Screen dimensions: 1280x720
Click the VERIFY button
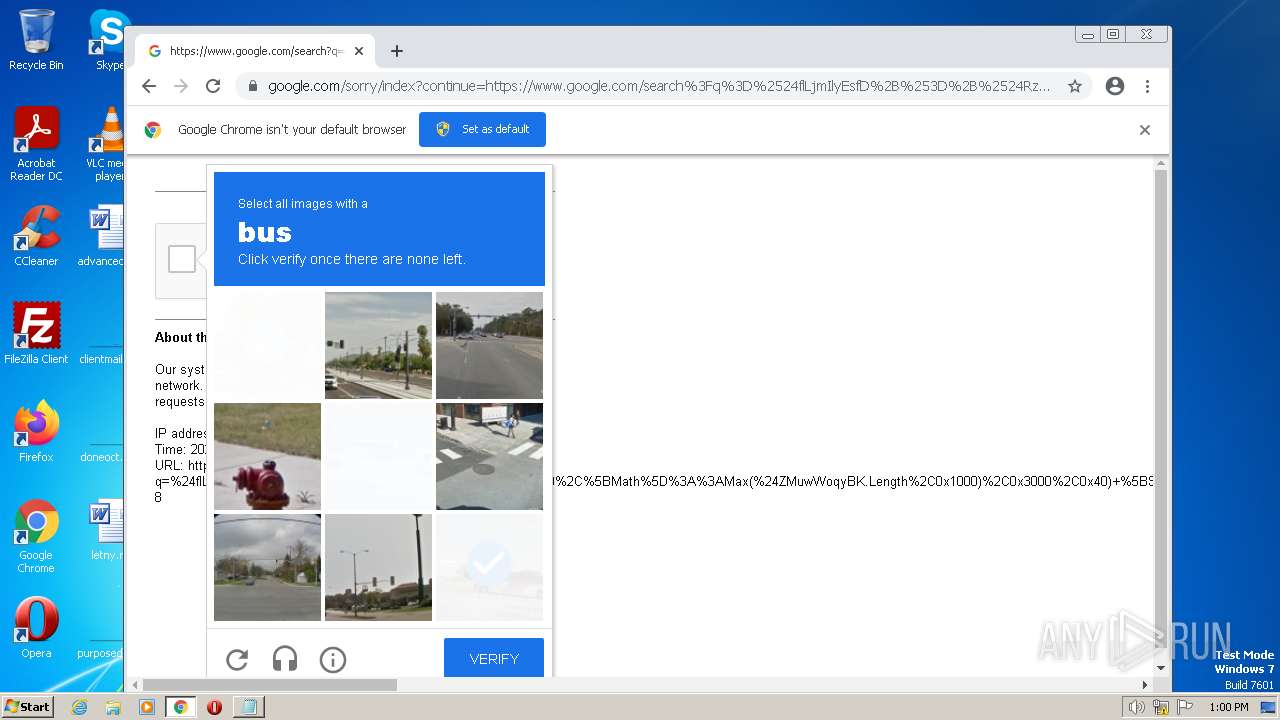[x=494, y=658]
